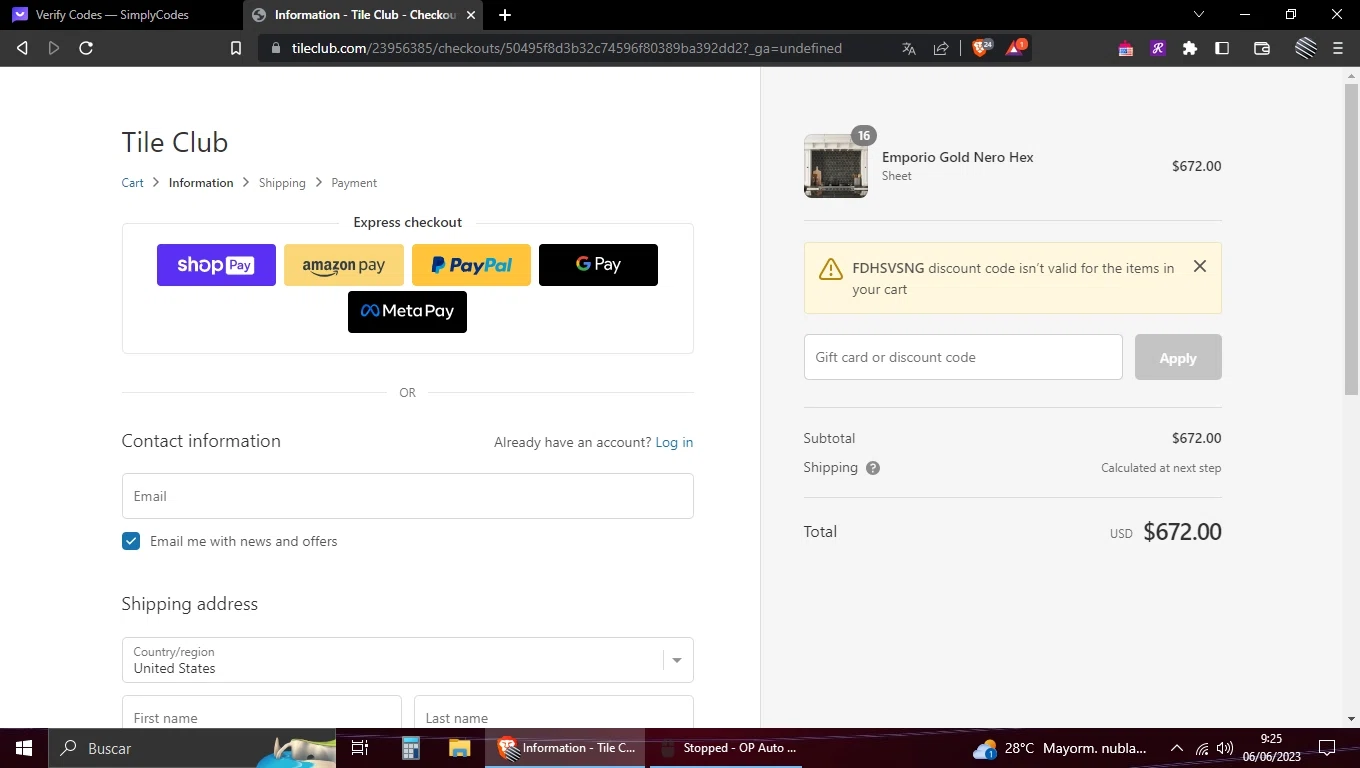Image resolution: width=1360 pixels, height=768 pixels.
Task: Open the browser hamburger menu
Action: click(x=1338, y=48)
